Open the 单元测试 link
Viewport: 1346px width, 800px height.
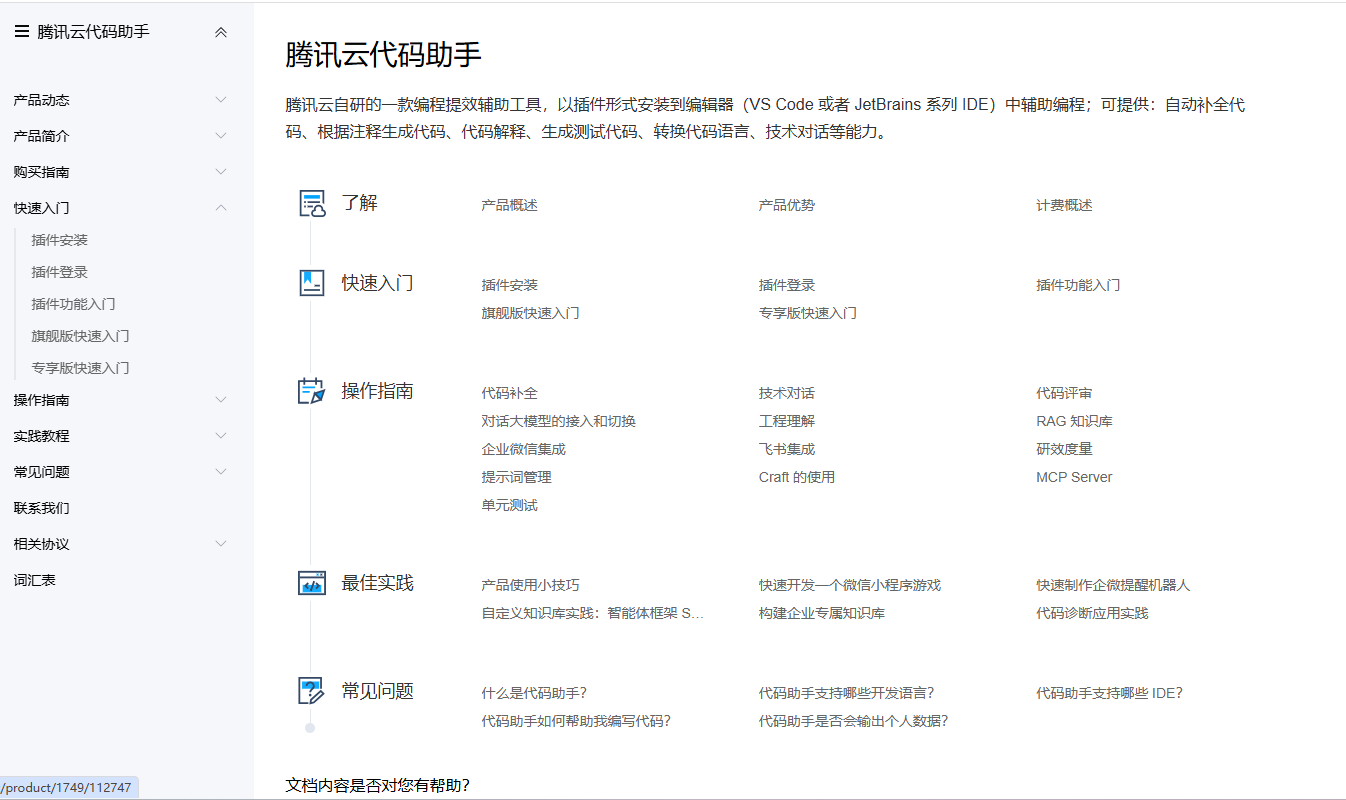pos(510,505)
